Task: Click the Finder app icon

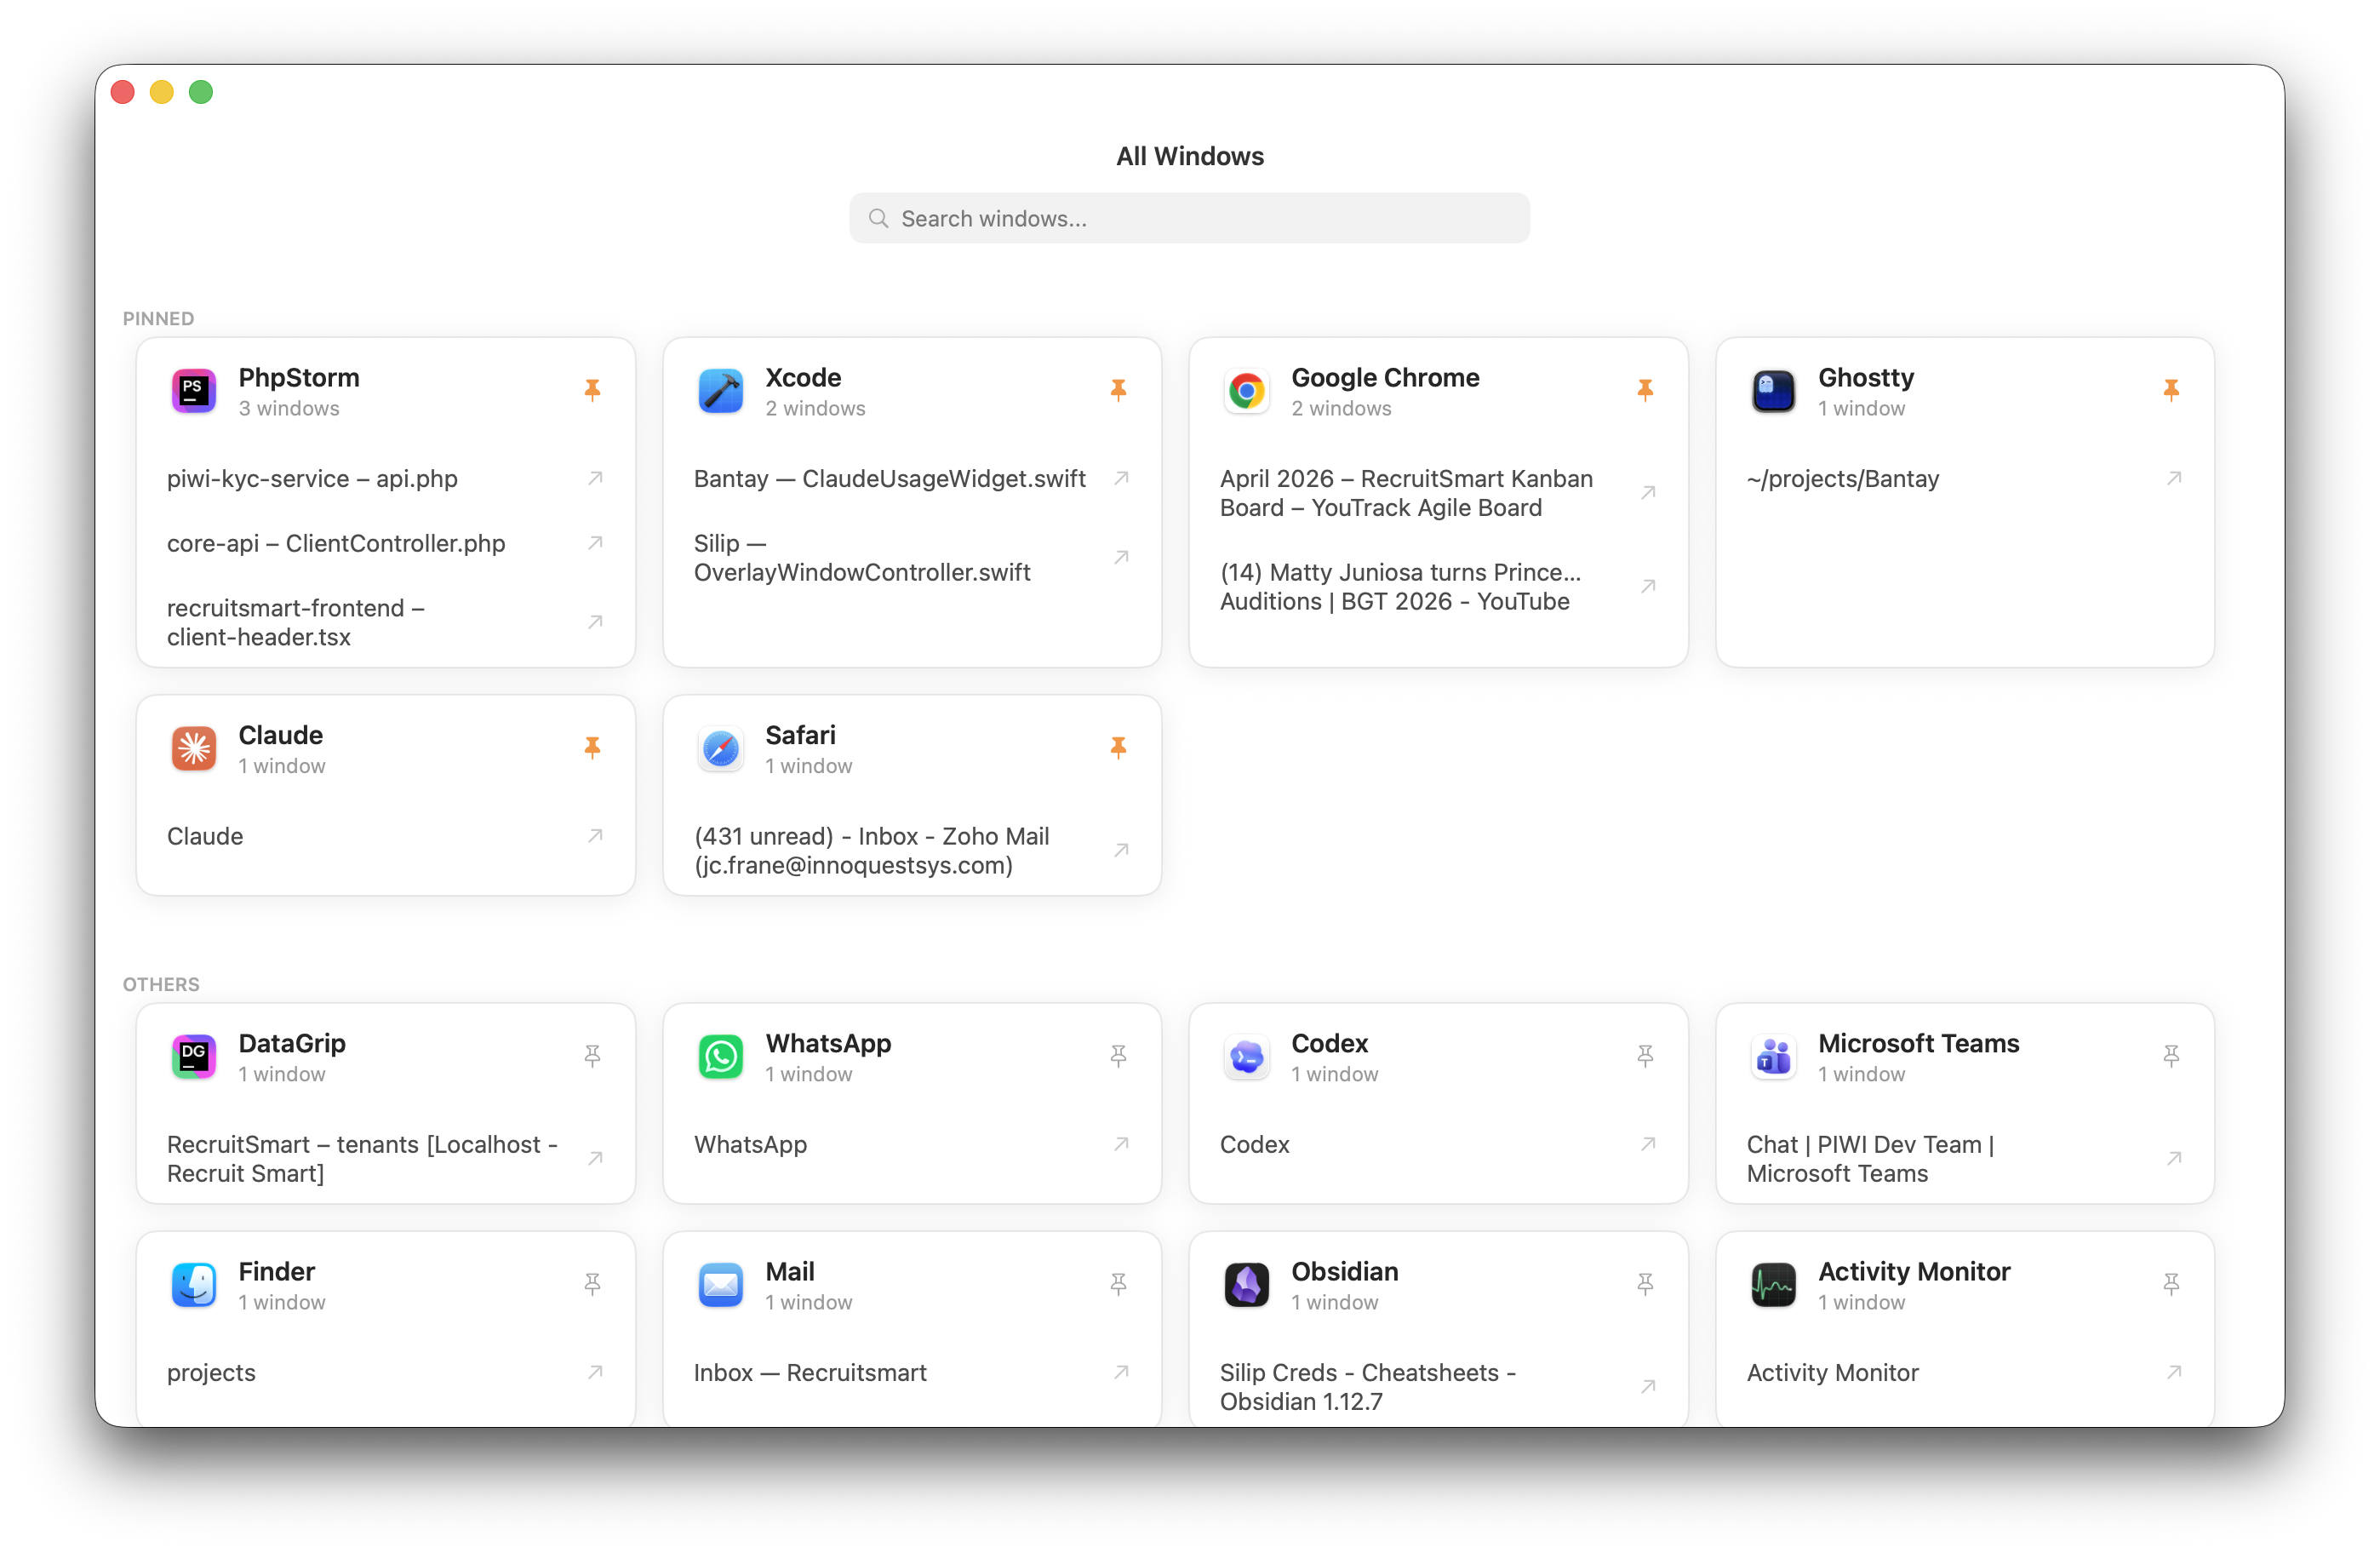Action: click(x=194, y=1285)
